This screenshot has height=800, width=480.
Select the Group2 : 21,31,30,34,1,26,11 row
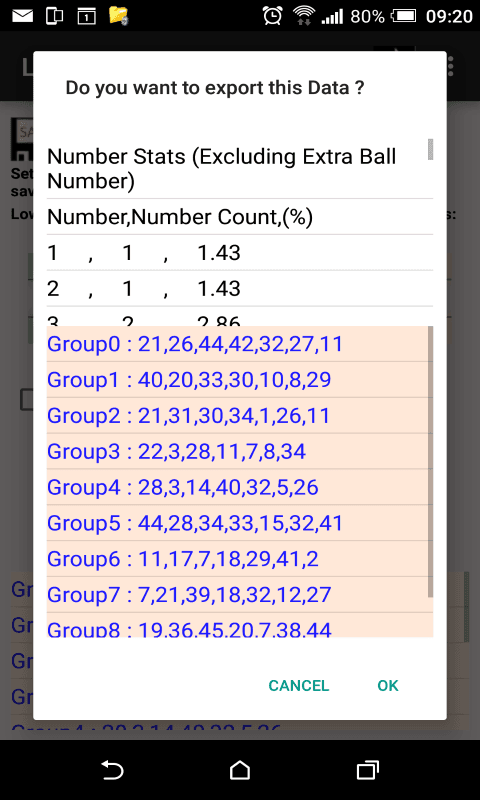coord(240,415)
